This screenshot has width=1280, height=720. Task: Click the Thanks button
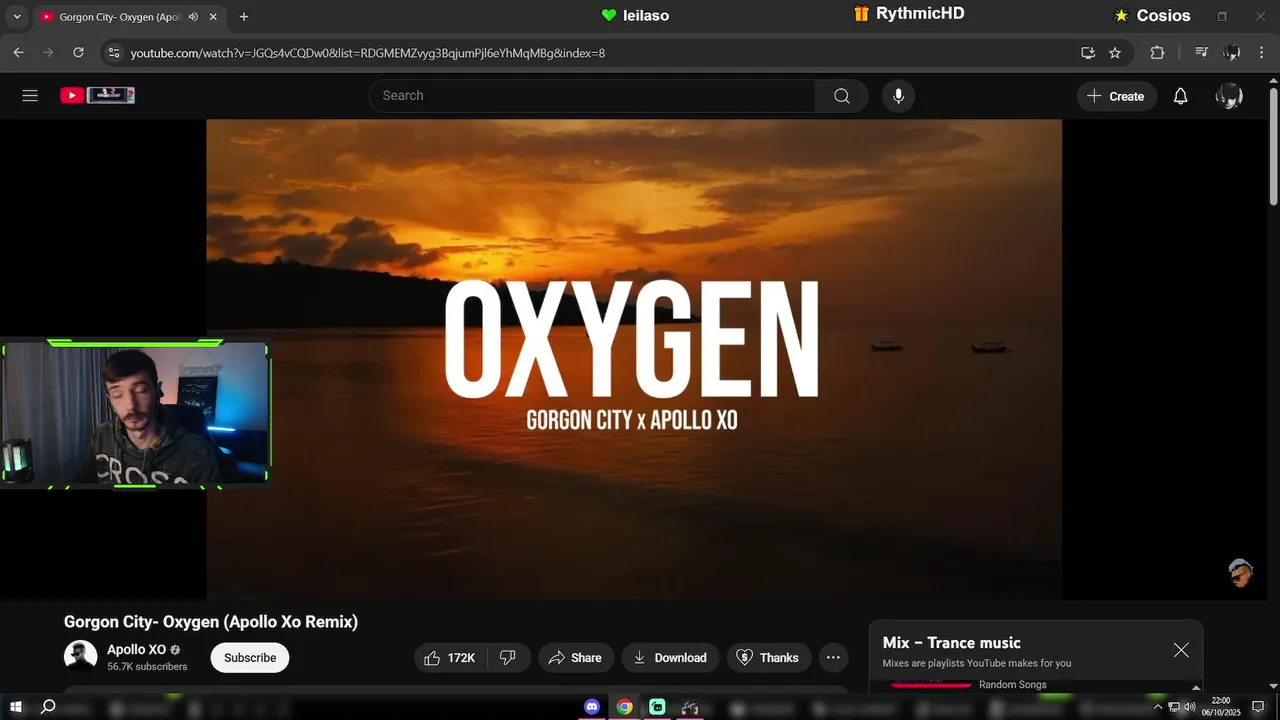[x=768, y=658]
